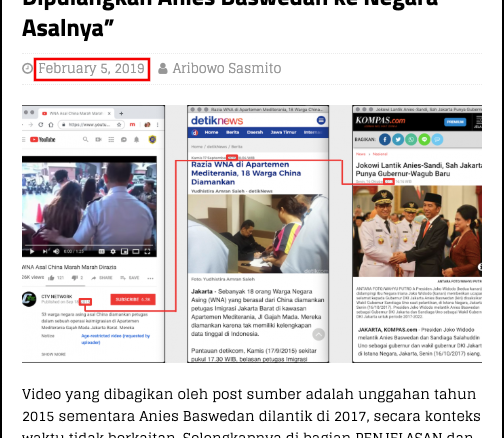Click the February 5, 2019 date link
Viewport: 504px width, 438px height.
(91, 69)
